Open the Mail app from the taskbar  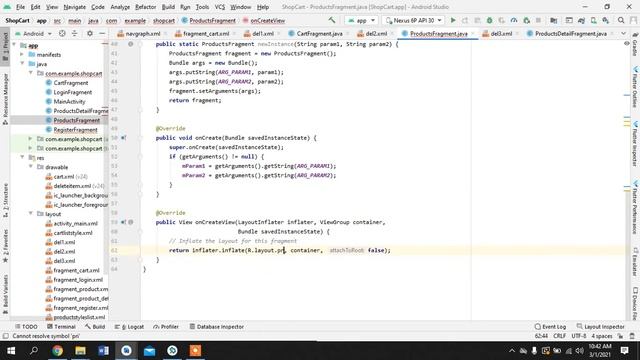149,351
